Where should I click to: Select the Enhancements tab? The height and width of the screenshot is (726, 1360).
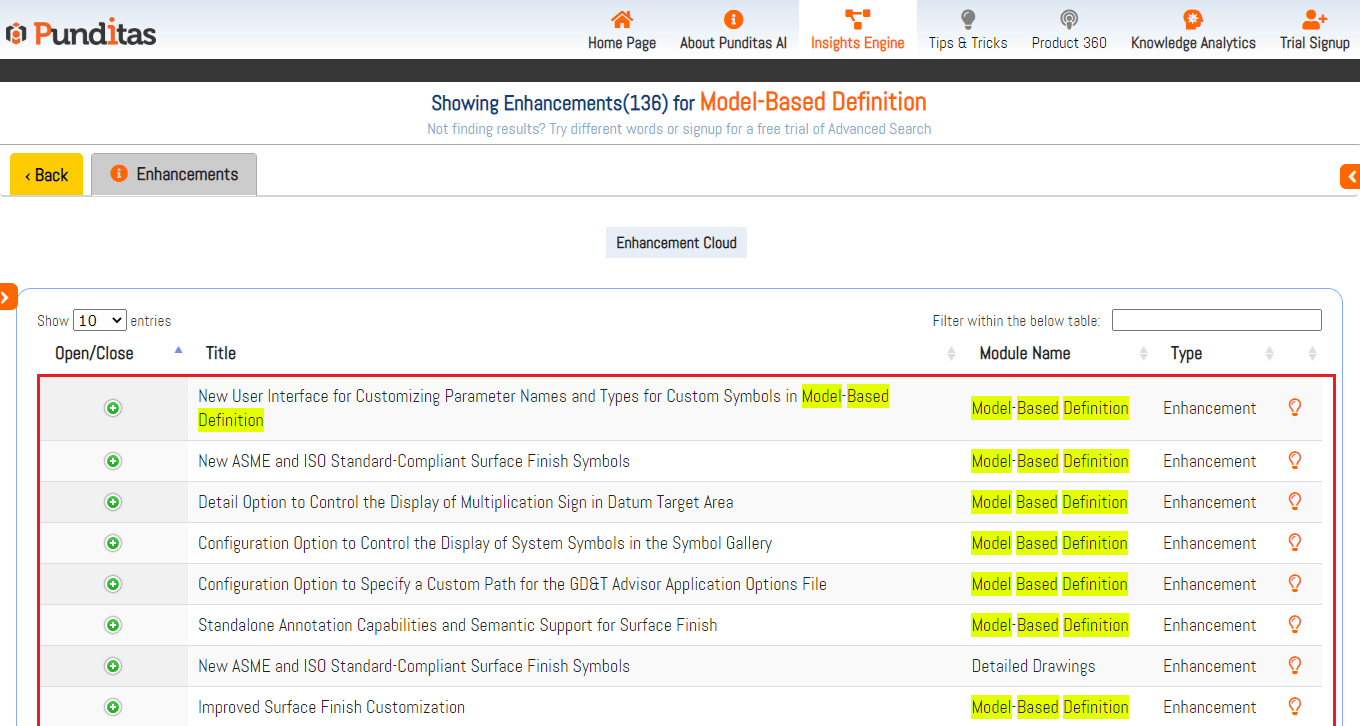pyautogui.click(x=174, y=174)
